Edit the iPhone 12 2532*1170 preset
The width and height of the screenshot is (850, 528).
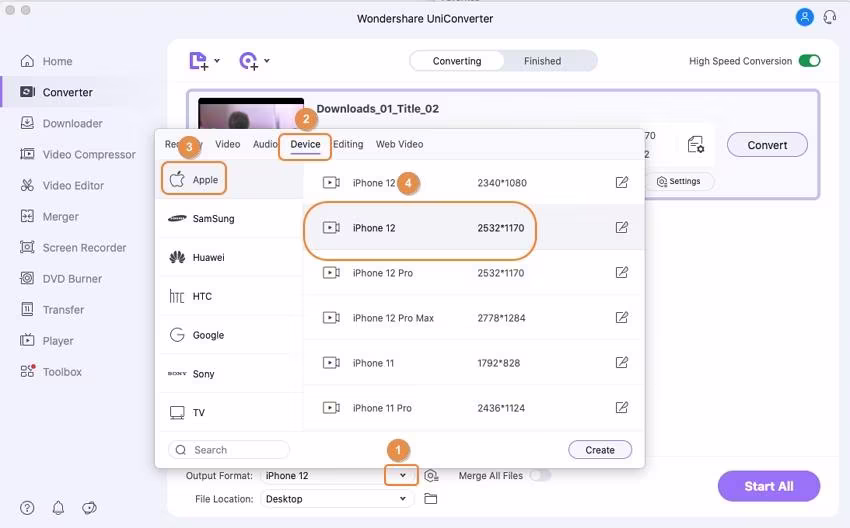click(622, 227)
